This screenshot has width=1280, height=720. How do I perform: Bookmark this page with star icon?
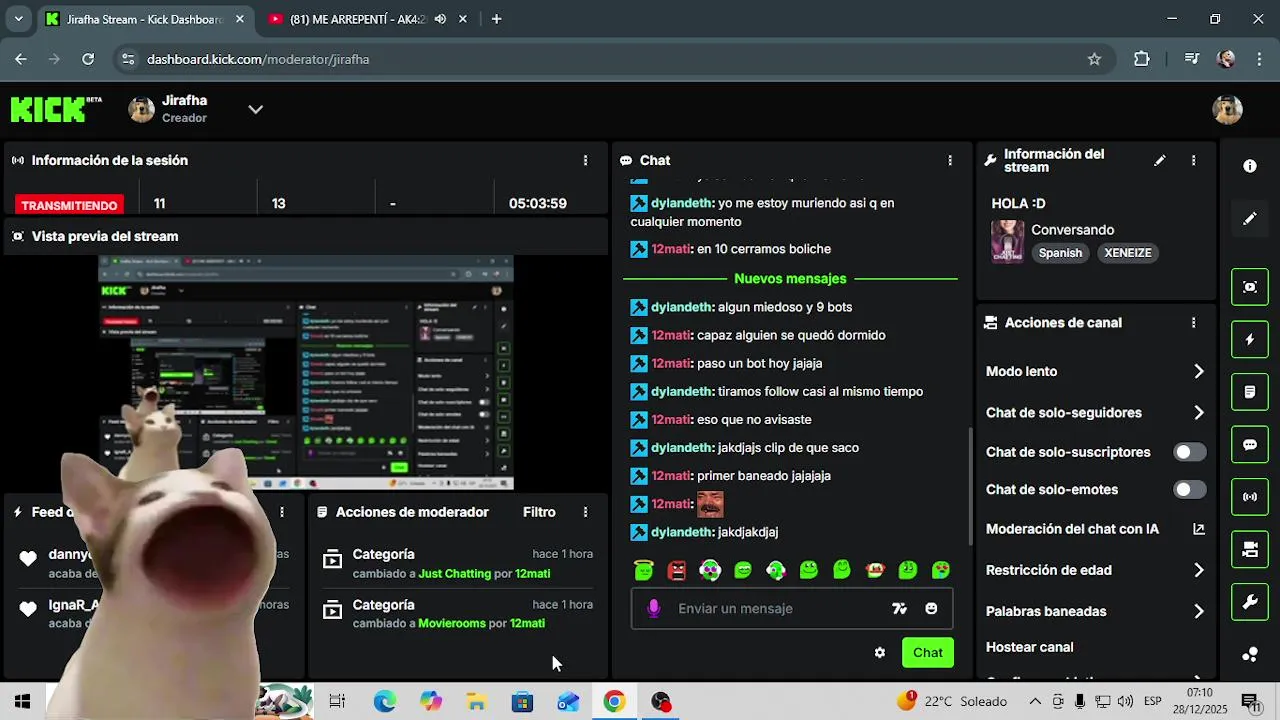[1094, 59]
